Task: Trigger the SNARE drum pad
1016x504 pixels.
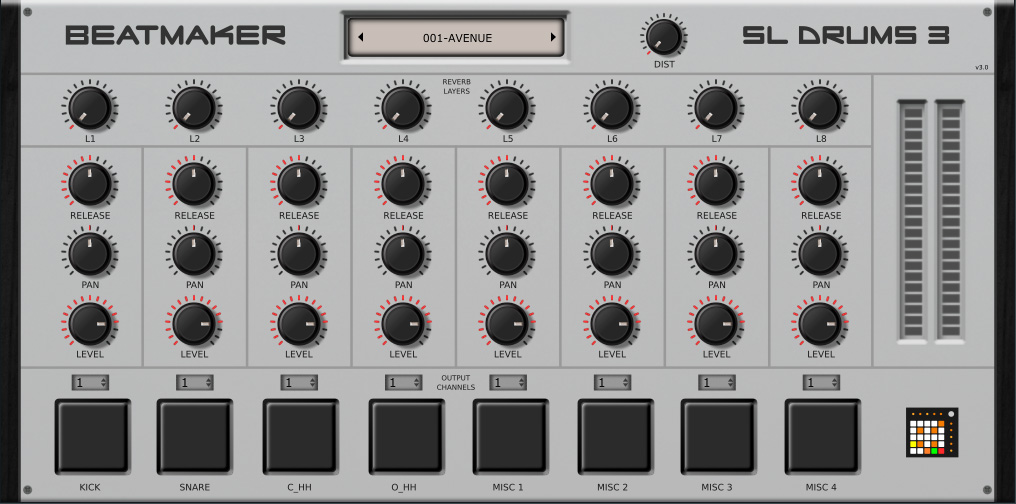Action: click(x=194, y=436)
